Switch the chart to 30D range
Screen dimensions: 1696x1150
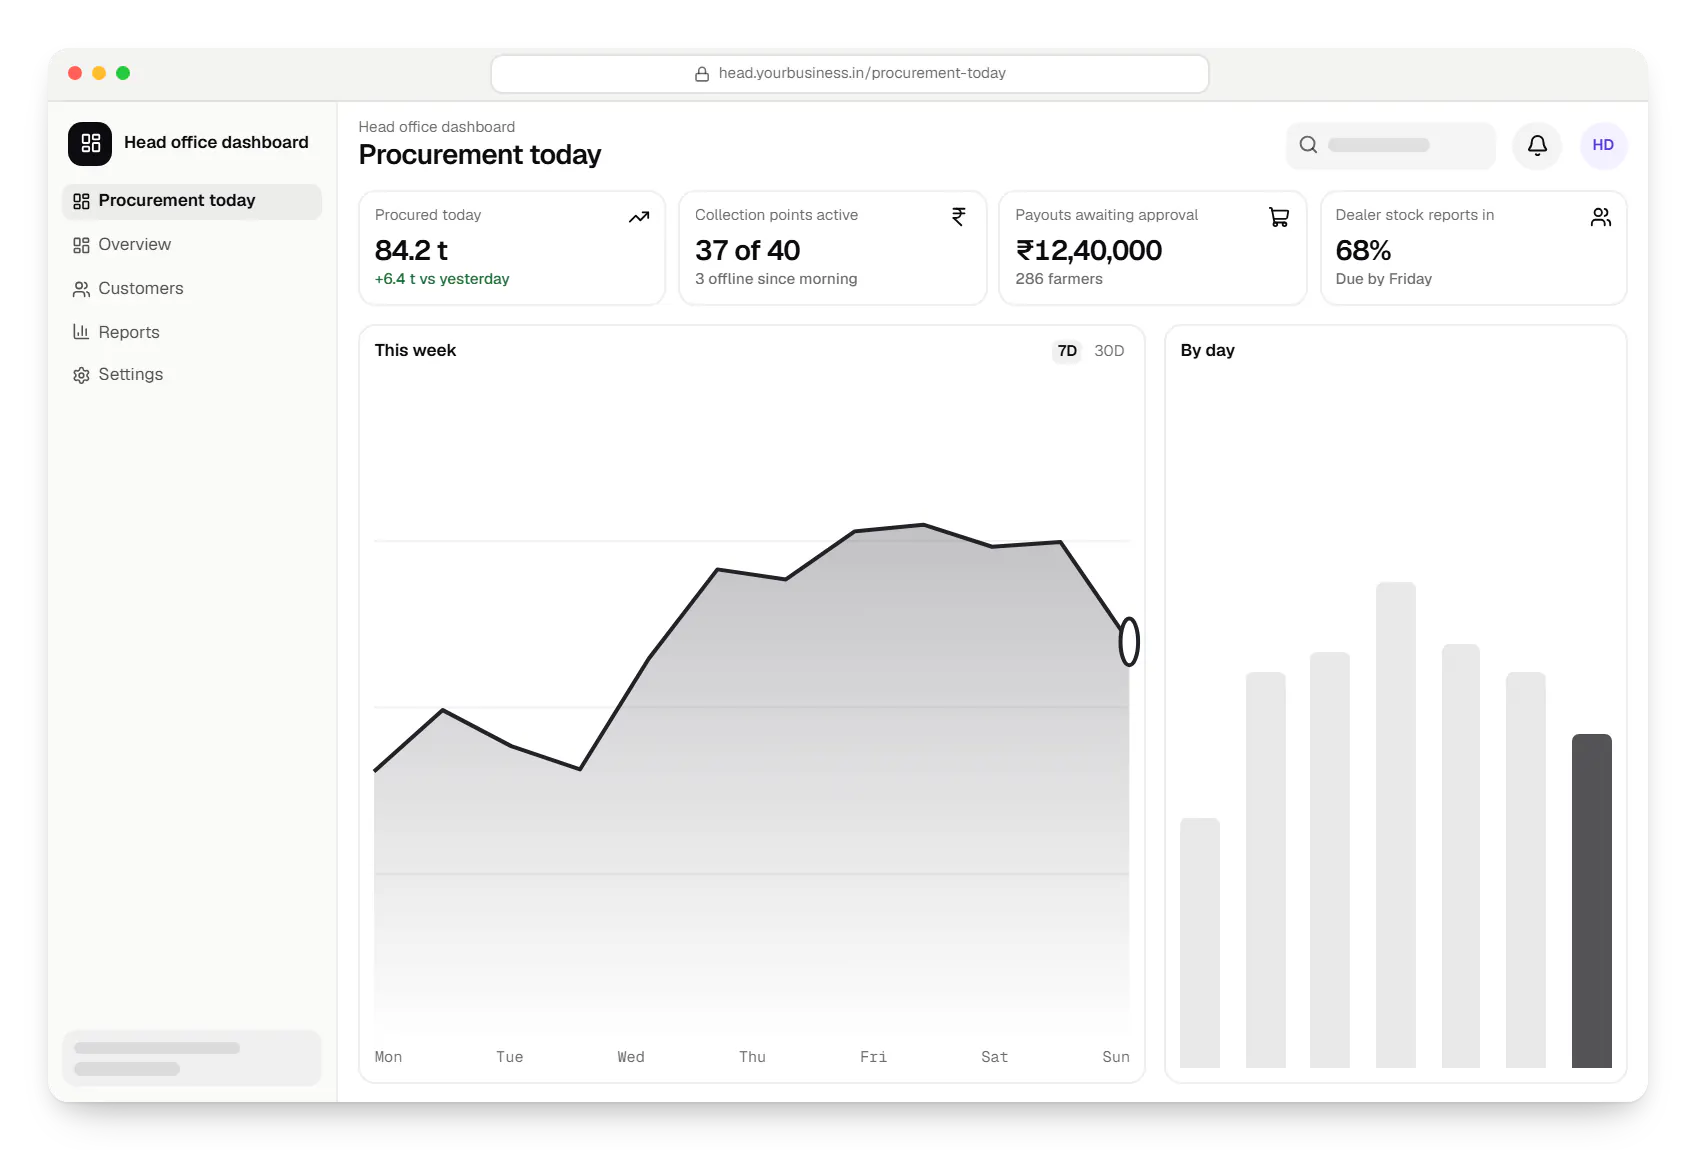(x=1109, y=351)
